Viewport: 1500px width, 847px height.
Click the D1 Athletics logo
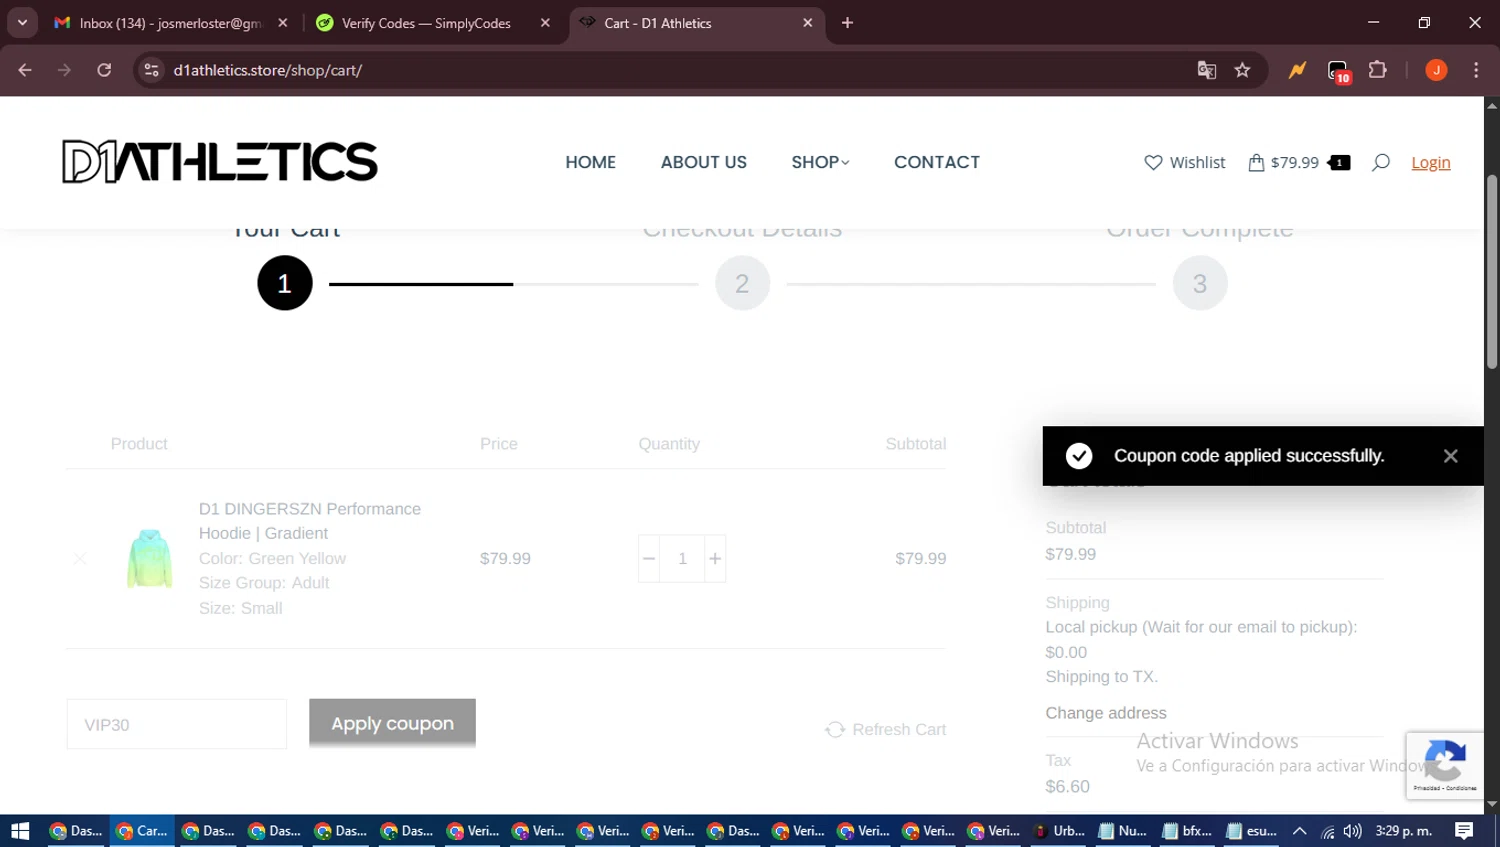pyautogui.click(x=220, y=162)
